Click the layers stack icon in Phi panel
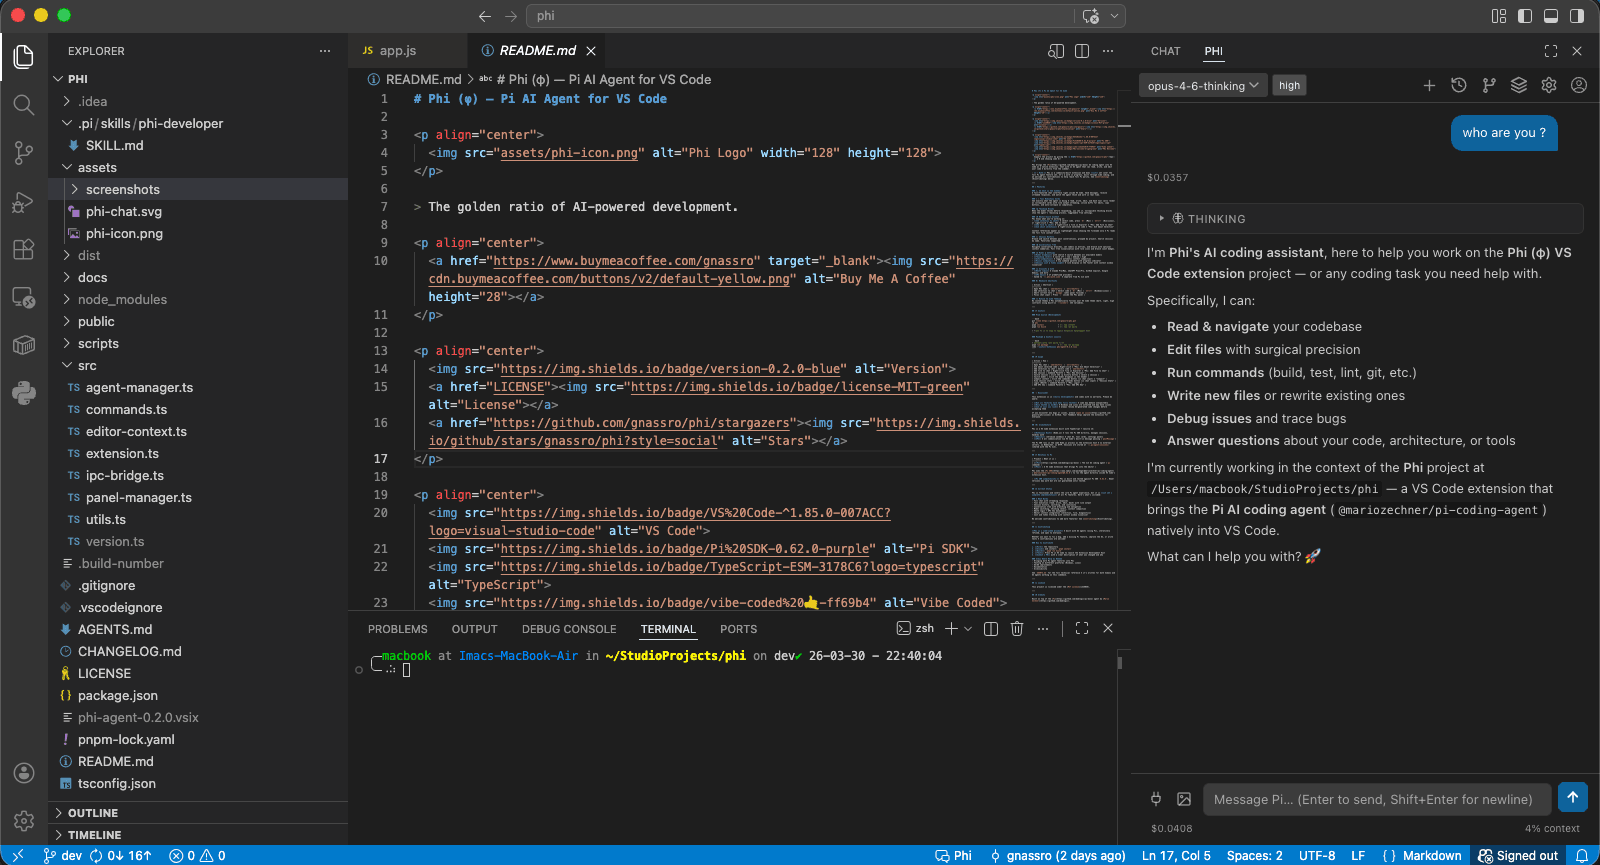Image resolution: width=1600 pixels, height=865 pixels. (1519, 86)
